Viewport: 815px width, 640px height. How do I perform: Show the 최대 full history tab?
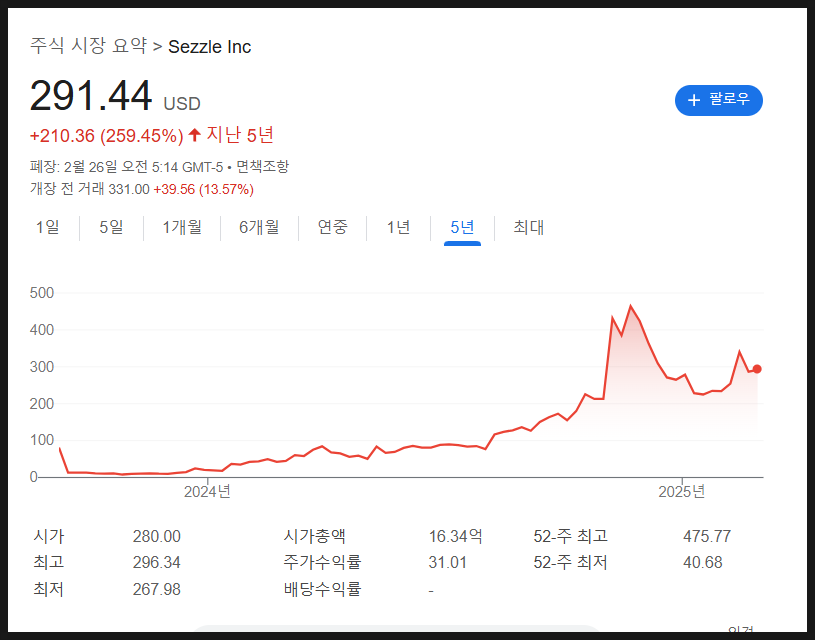point(528,227)
